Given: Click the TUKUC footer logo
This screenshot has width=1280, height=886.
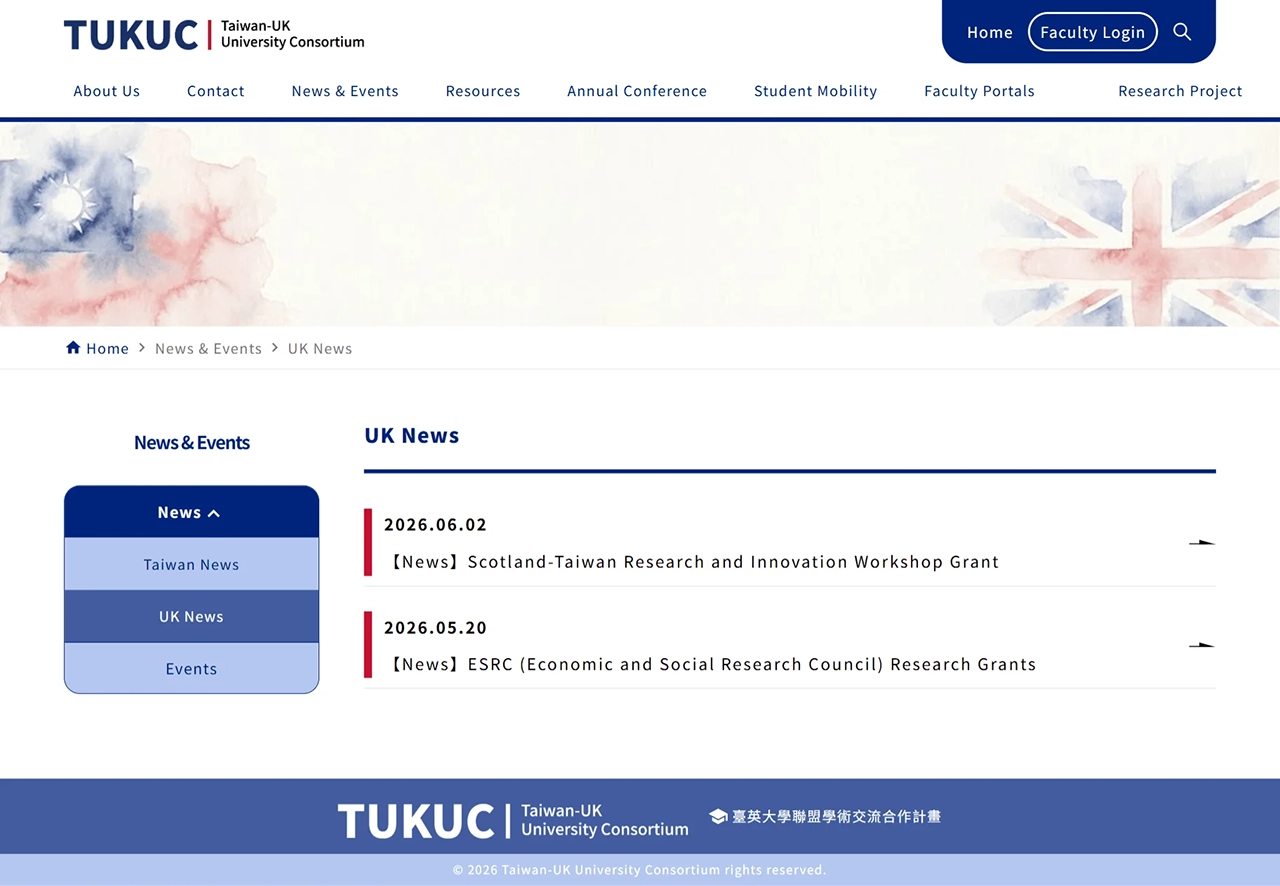Looking at the screenshot, I should coord(513,821).
